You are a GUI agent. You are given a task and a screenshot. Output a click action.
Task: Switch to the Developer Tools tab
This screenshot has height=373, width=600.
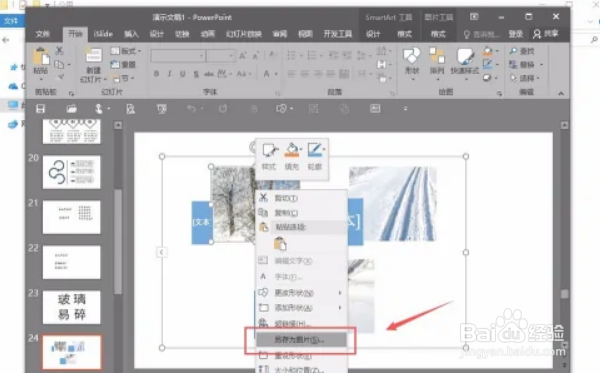click(x=338, y=34)
